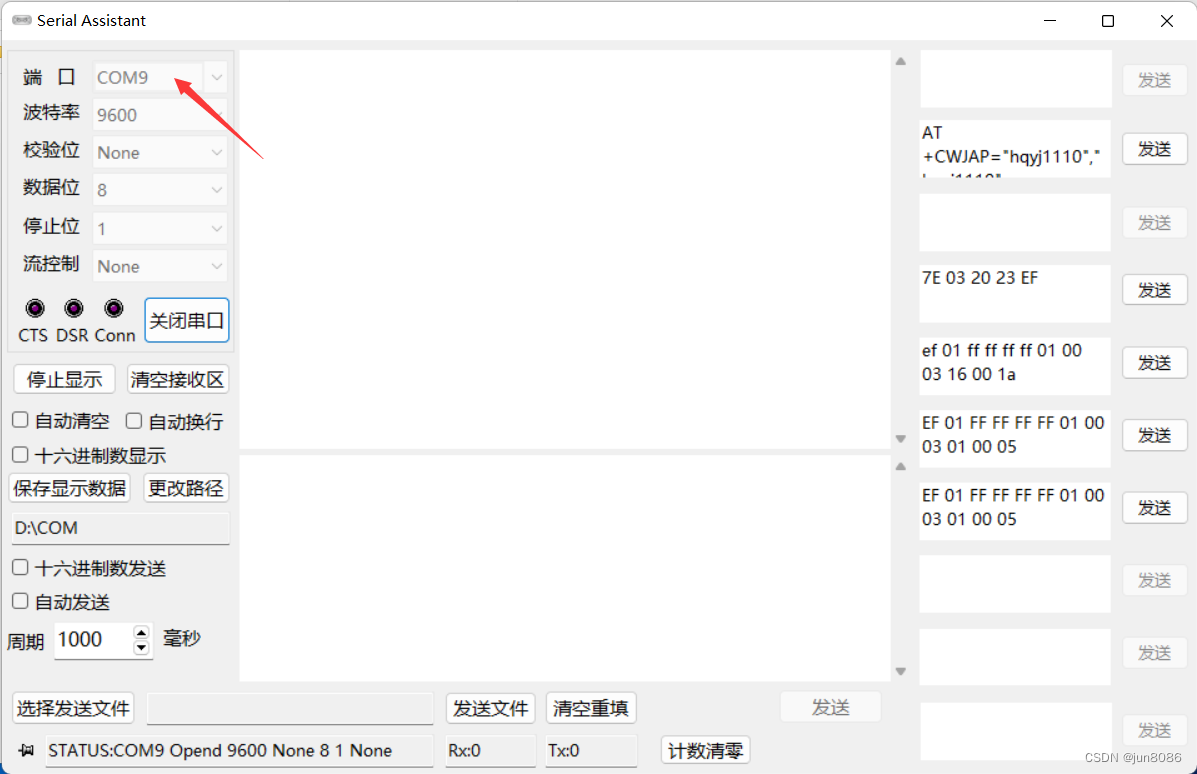The height and width of the screenshot is (774, 1197).
Task: Click the 7E 03 20 23 EF preset box
Action: click(x=1015, y=294)
